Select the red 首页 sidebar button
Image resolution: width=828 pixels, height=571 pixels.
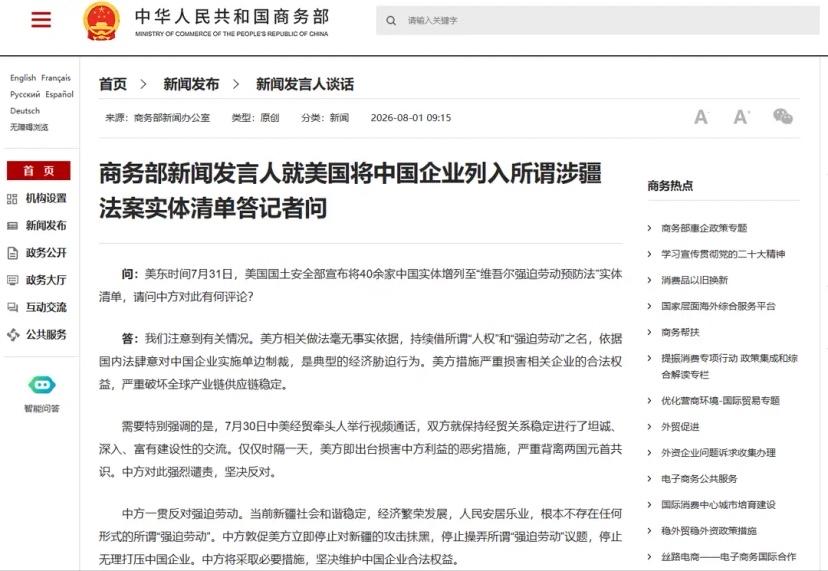click(39, 171)
